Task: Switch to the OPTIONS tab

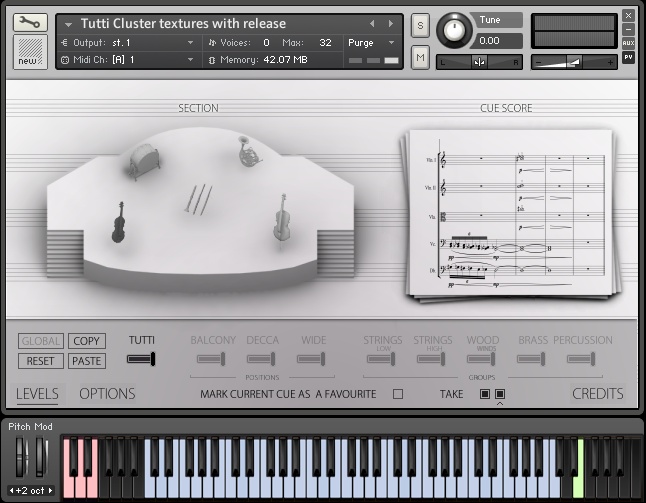Action: (x=107, y=394)
